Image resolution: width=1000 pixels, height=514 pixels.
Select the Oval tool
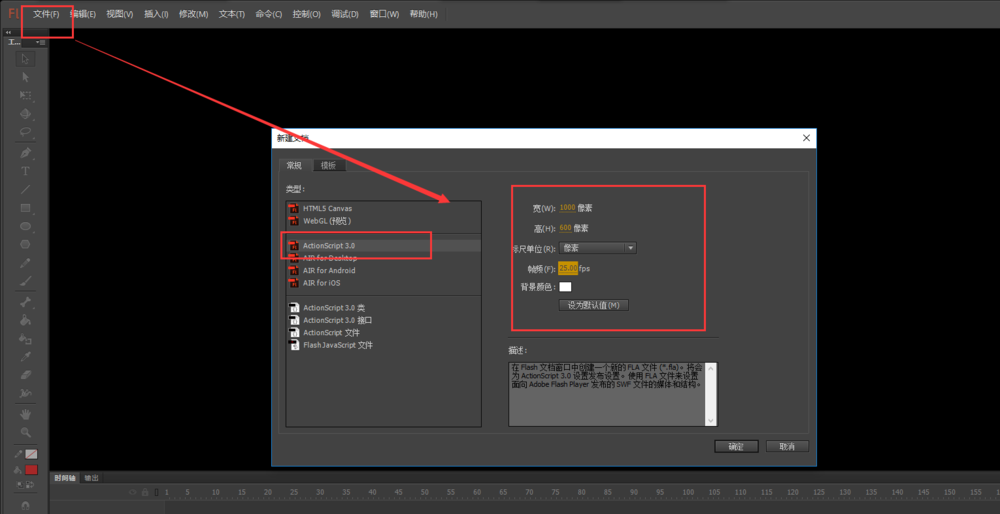pyautogui.click(x=26, y=226)
